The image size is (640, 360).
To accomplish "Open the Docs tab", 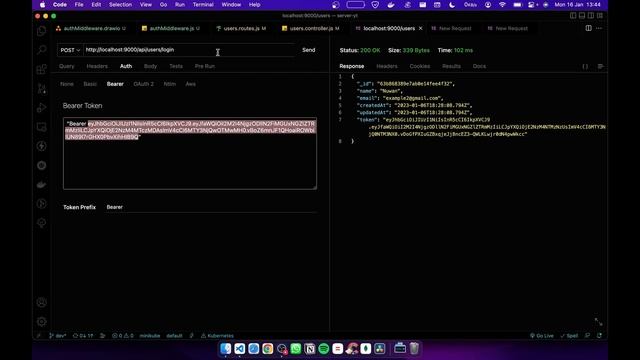I will coord(479,66).
